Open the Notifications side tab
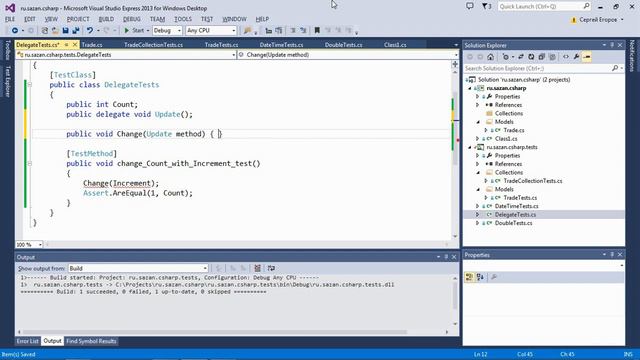The image size is (640, 360). click(632, 56)
